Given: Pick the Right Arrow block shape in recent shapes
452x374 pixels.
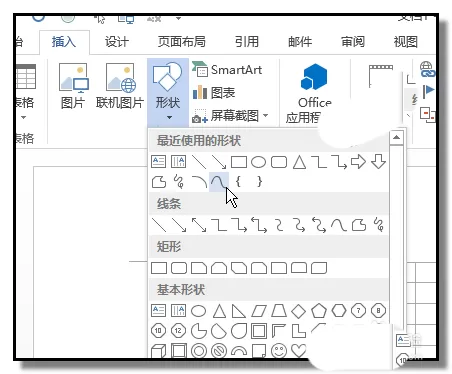Looking at the screenshot, I should pos(358,162).
